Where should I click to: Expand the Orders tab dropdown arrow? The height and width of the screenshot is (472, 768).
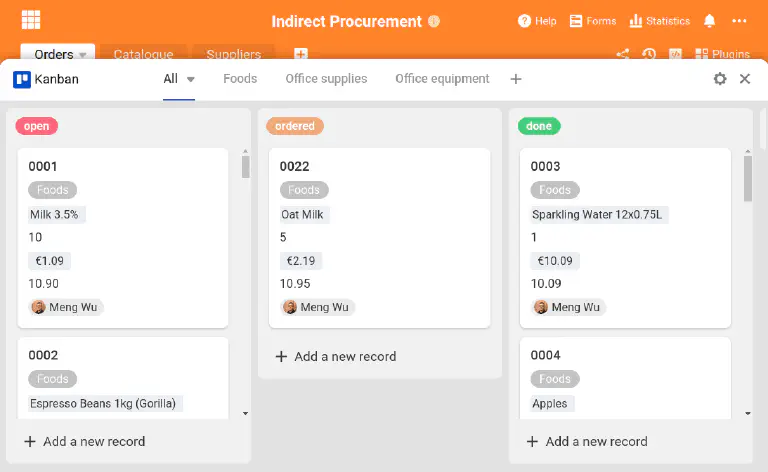pos(83,54)
